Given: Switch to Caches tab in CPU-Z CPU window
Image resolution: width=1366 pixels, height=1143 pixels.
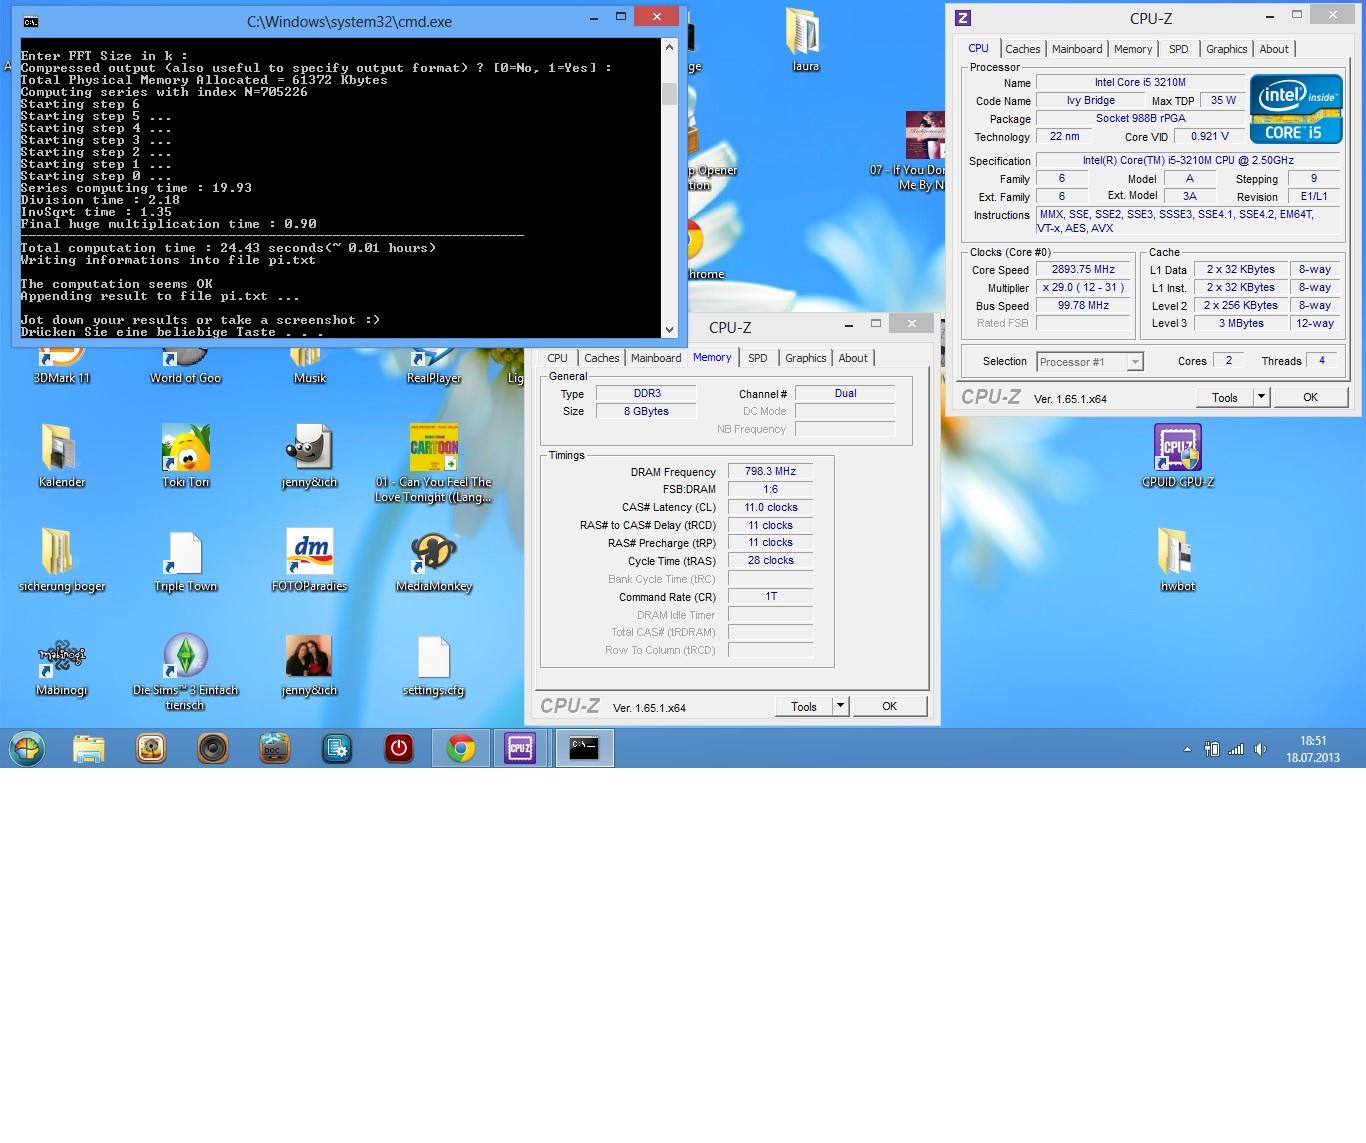Looking at the screenshot, I should pos(1023,49).
